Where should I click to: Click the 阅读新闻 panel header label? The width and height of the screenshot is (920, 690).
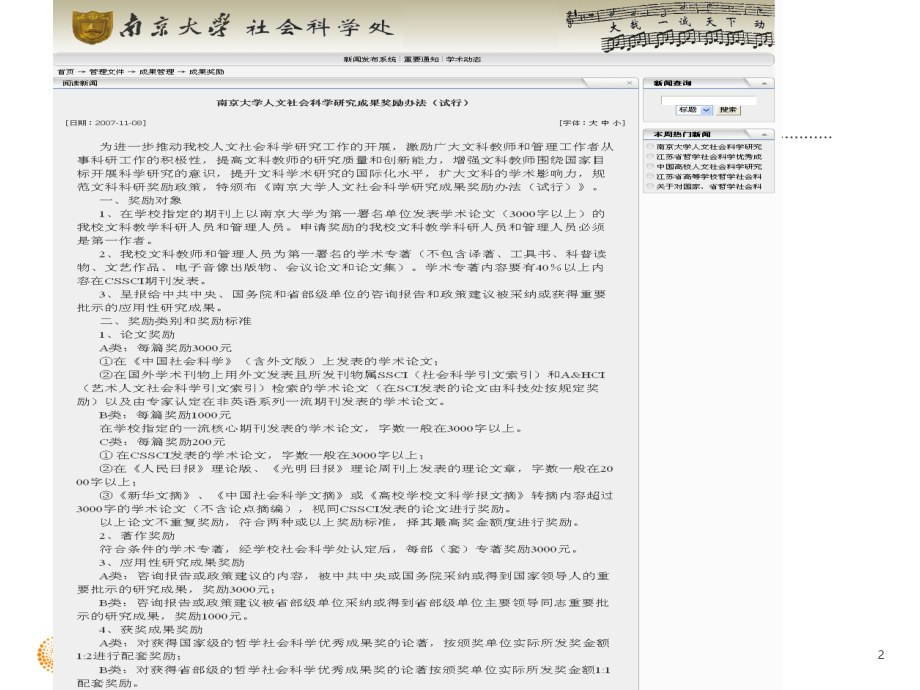click(80, 83)
